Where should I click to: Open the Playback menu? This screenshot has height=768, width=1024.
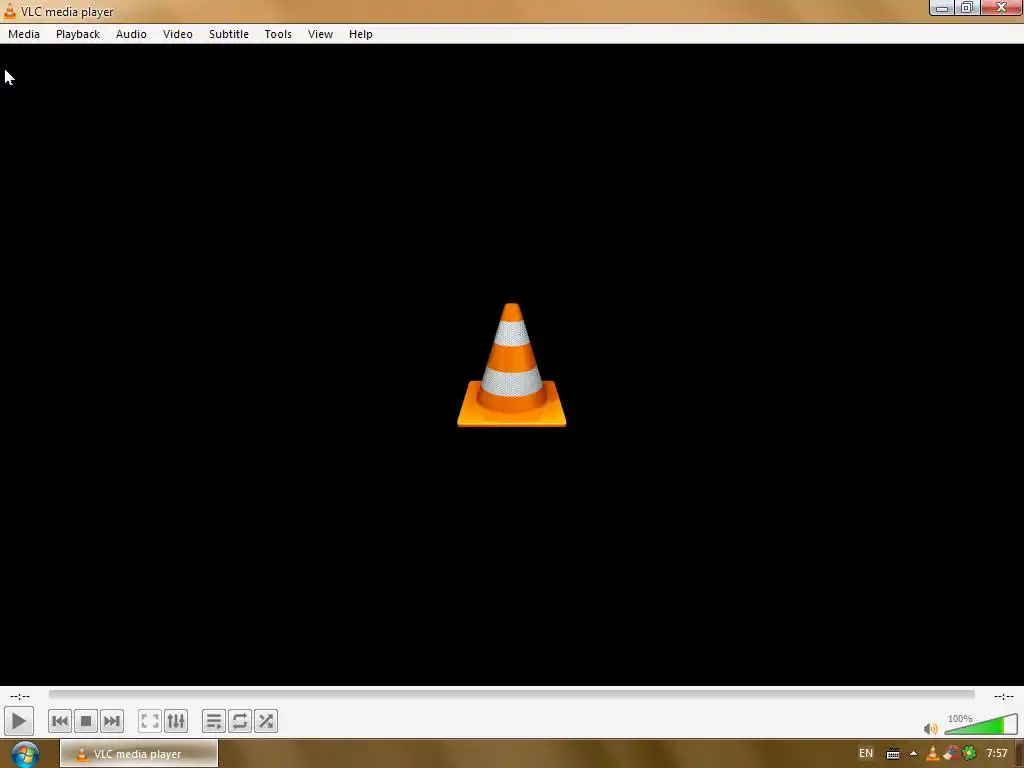[x=78, y=34]
